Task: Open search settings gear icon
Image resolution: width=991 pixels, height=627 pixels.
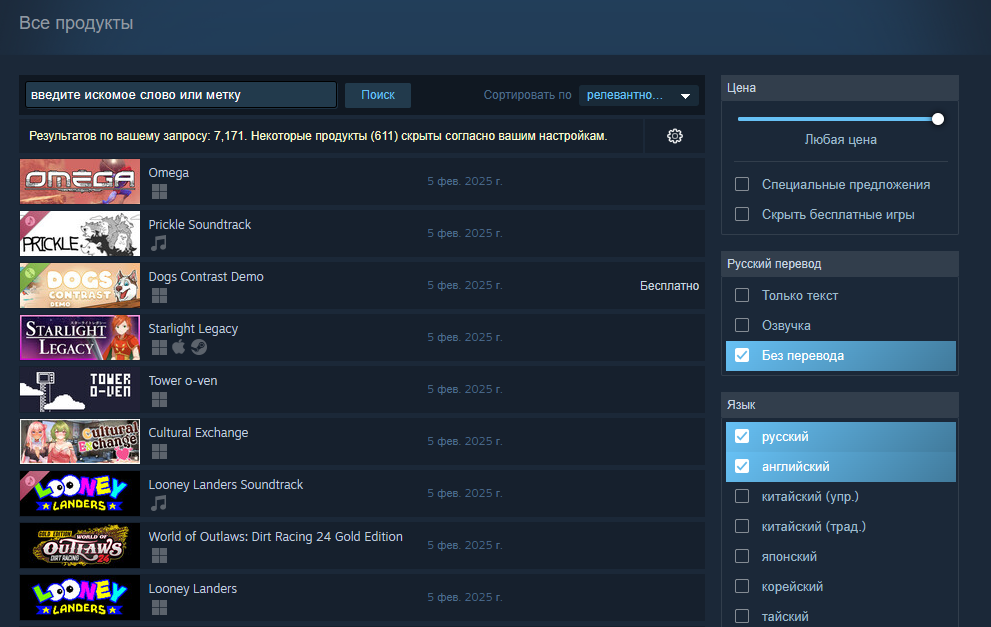Action: [x=675, y=136]
